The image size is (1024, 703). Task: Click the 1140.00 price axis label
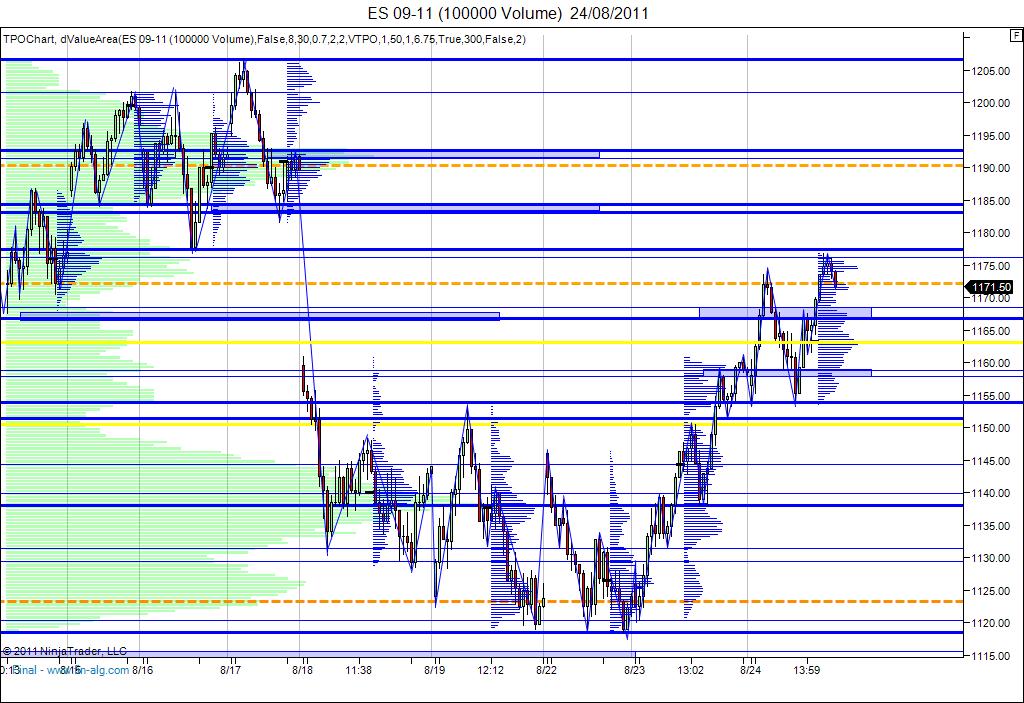point(991,493)
